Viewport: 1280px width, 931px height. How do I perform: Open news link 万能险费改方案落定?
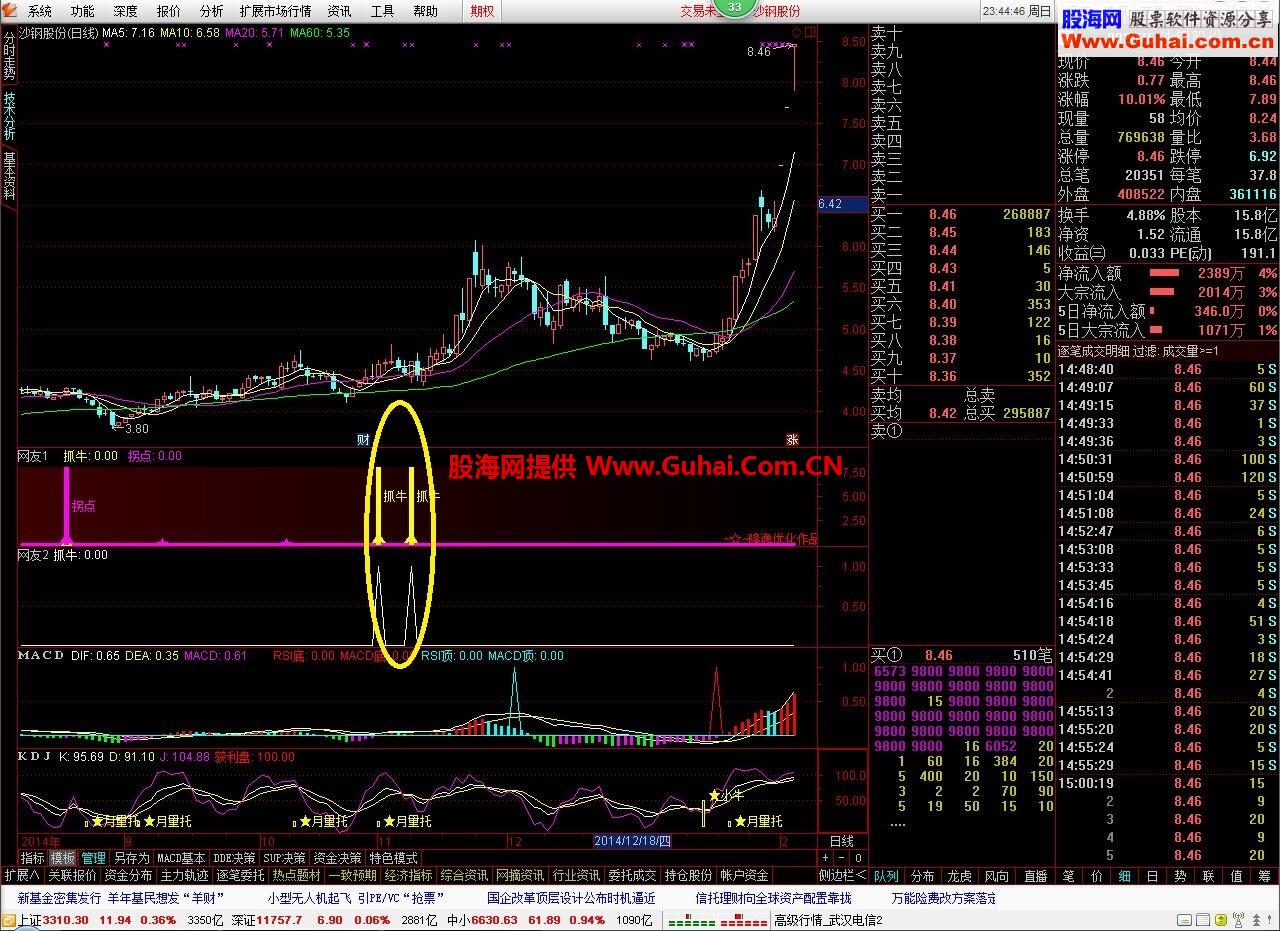[944, 898]
